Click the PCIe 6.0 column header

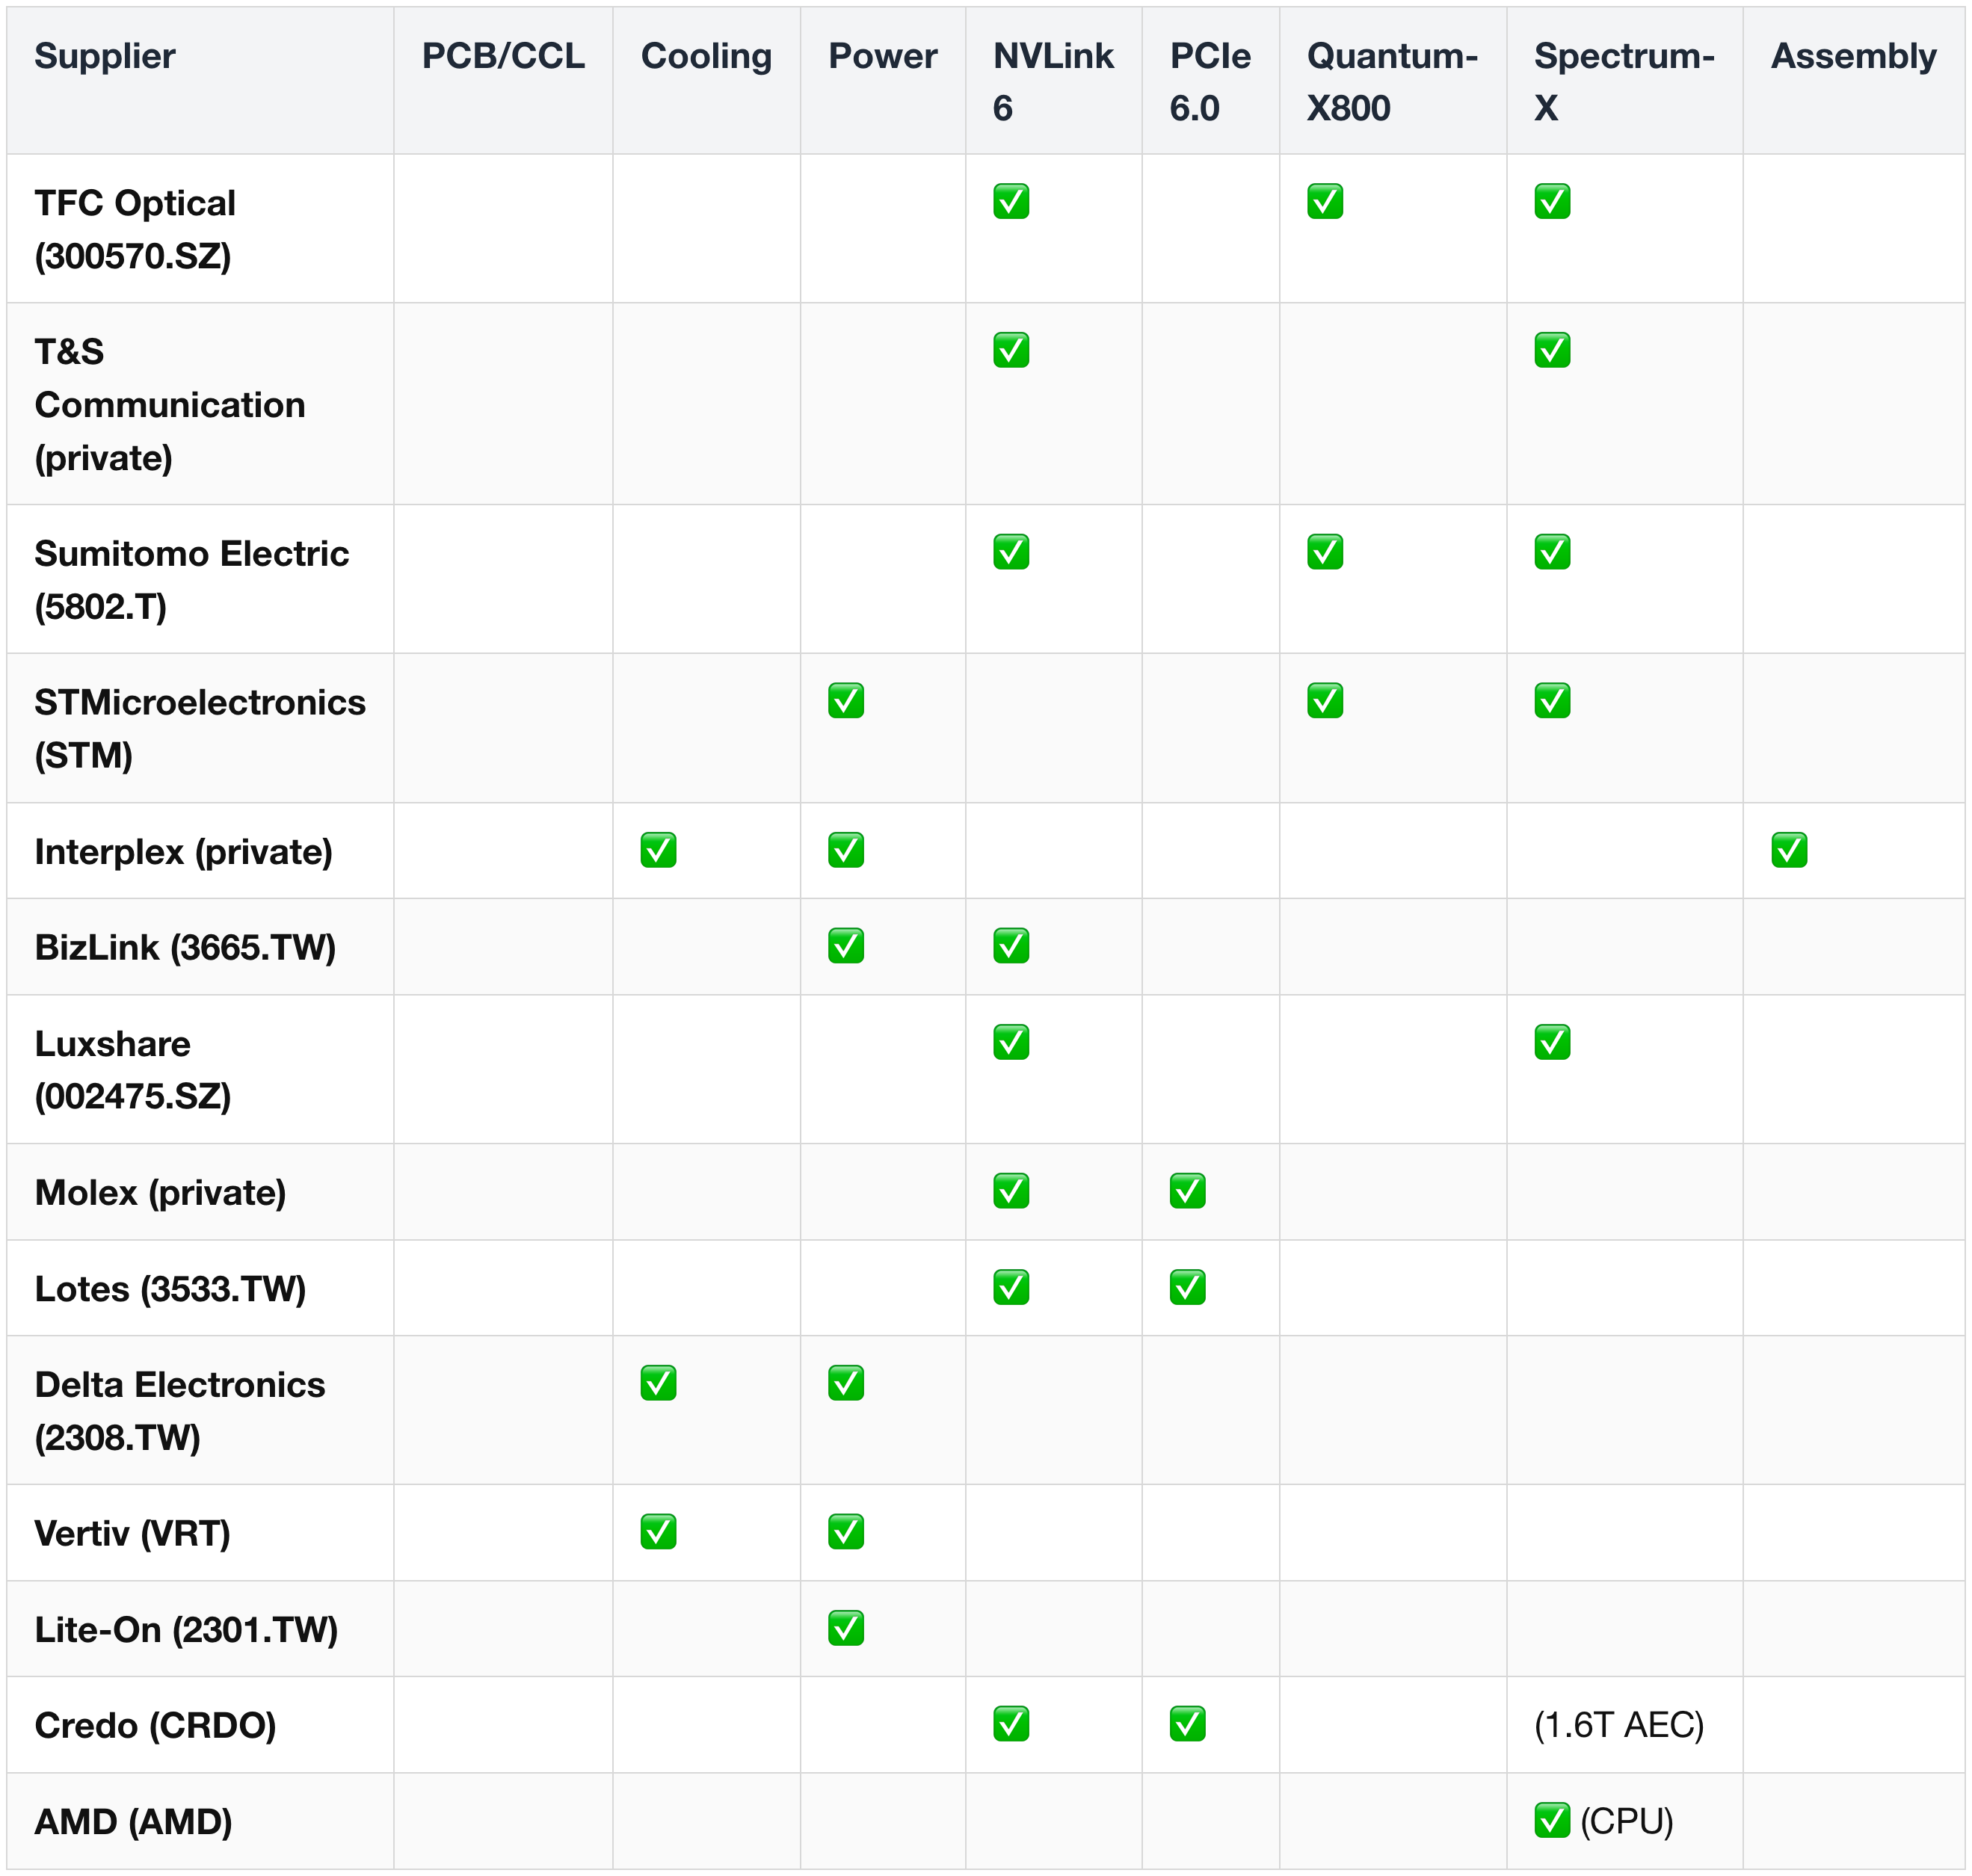tap(1210, 81)
